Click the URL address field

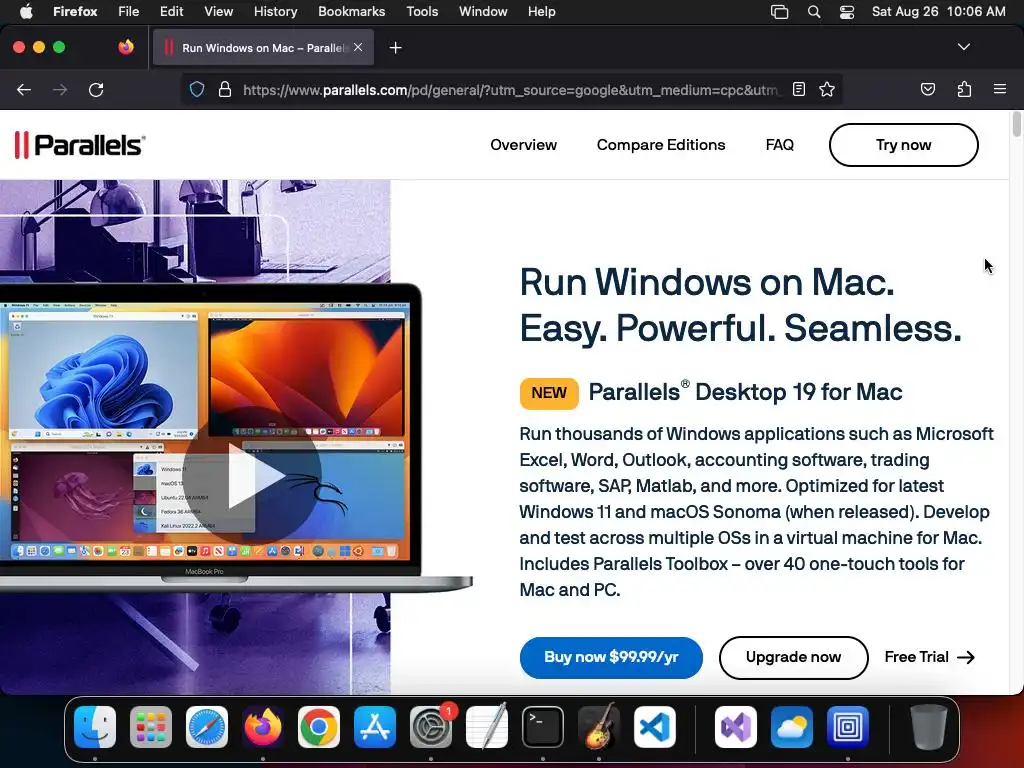[x=509, y=89]
